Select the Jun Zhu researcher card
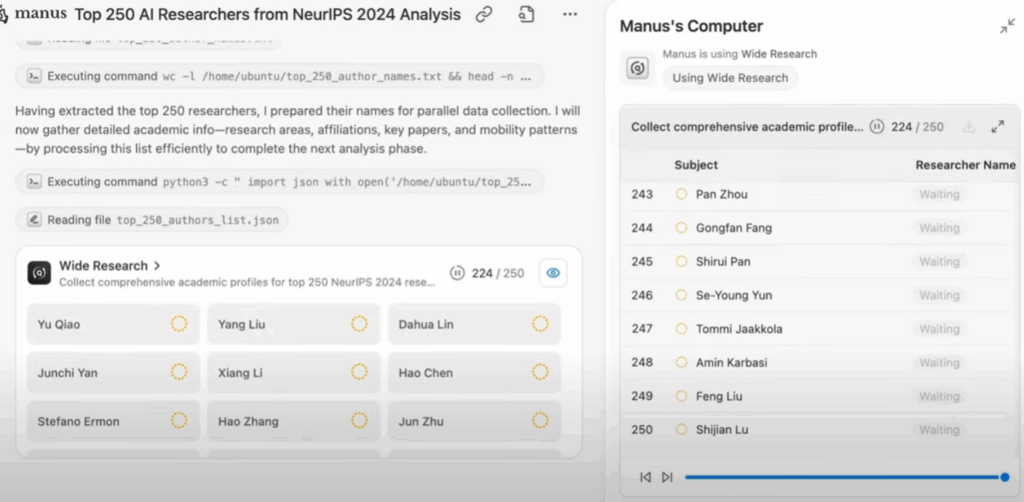 click(x=474, y=421)
